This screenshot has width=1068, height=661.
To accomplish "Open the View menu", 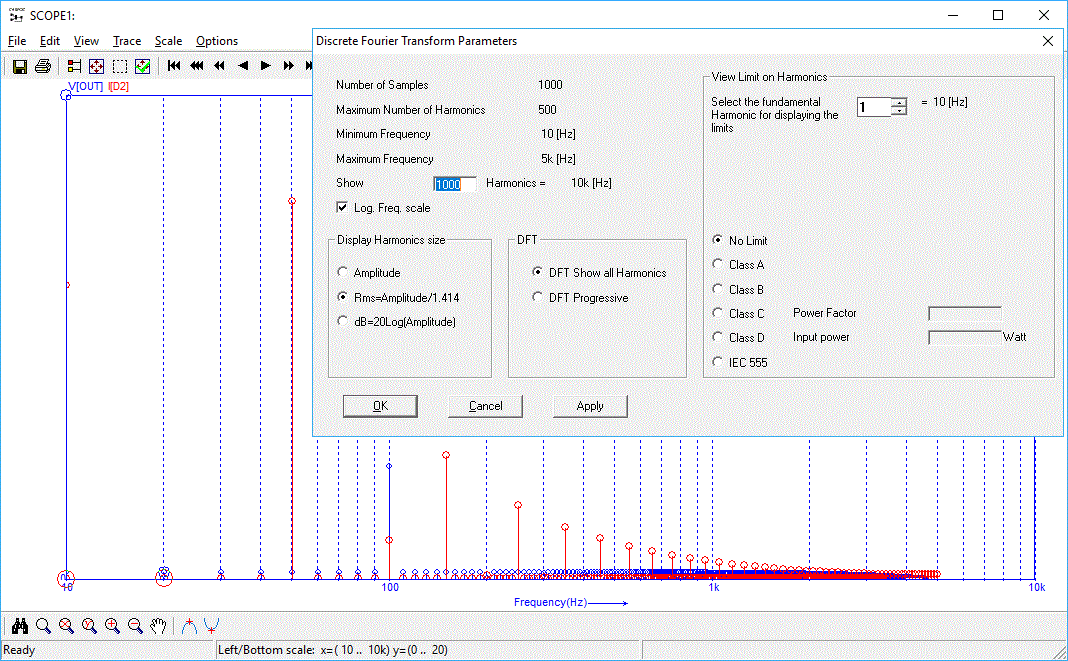I will tap(87, 41).
